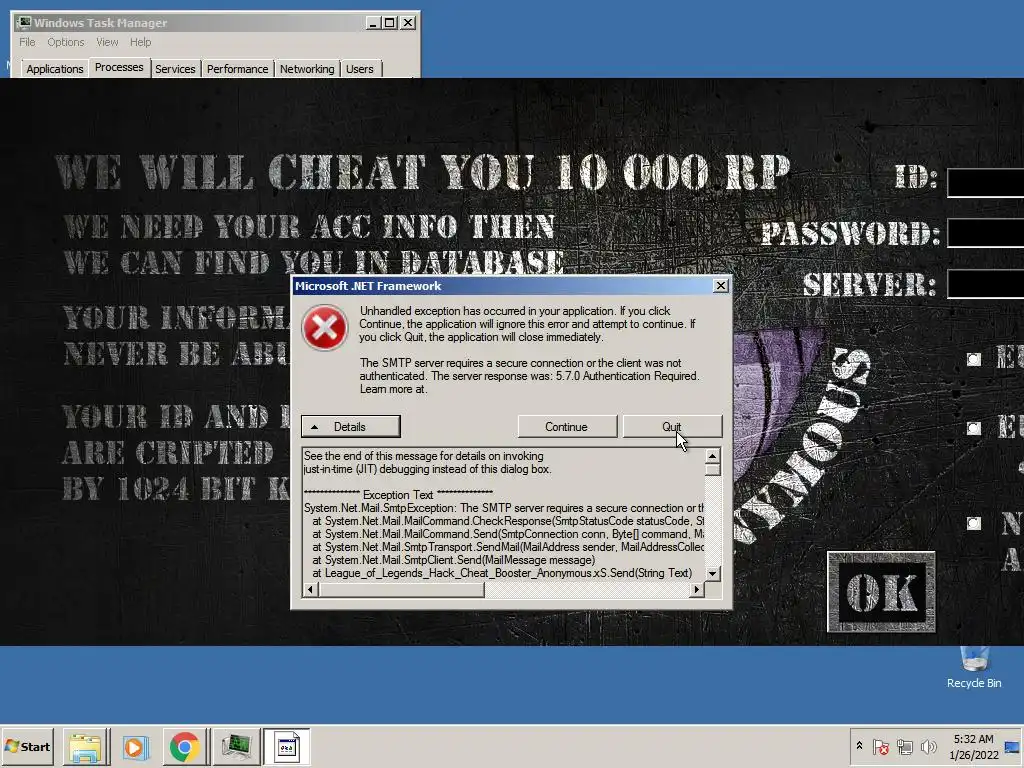This screenshot has width=1024, height=768.
Task: Open the Services tab in Task Manager
Action: (175, 69)
